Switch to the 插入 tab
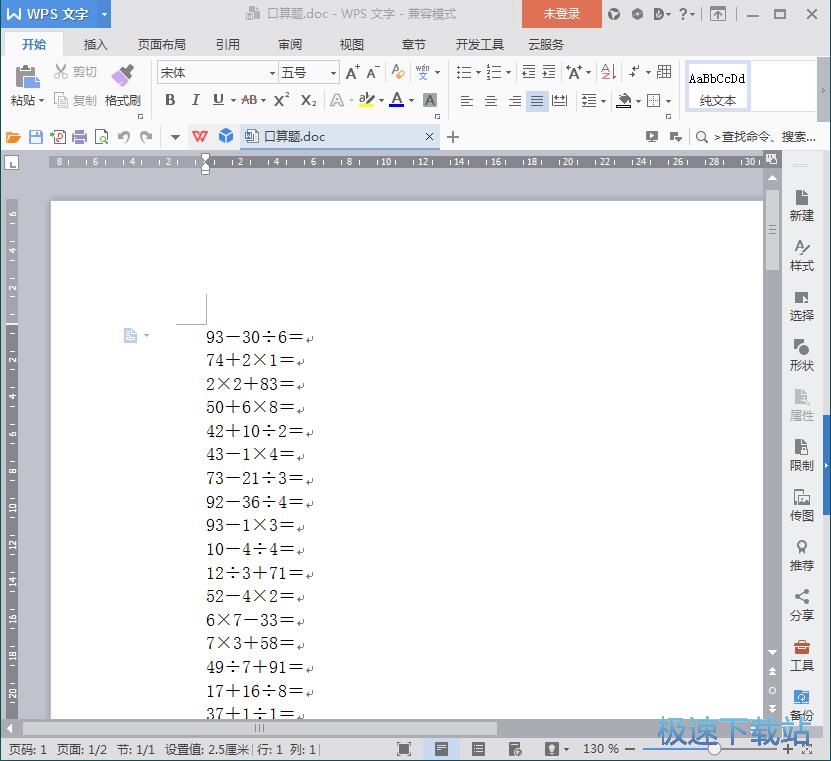The image size is (831, 761). (x=95, y=45)
